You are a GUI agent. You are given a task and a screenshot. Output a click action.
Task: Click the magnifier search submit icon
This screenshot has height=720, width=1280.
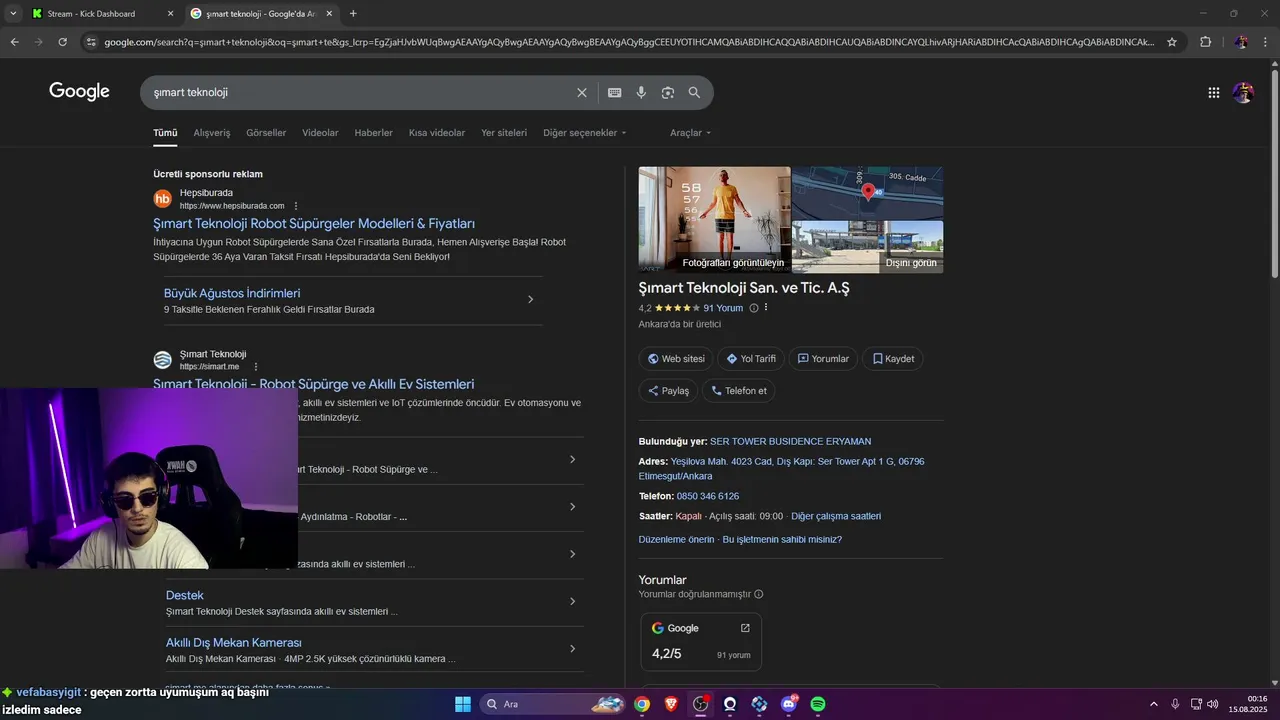[x=694, y=92]
